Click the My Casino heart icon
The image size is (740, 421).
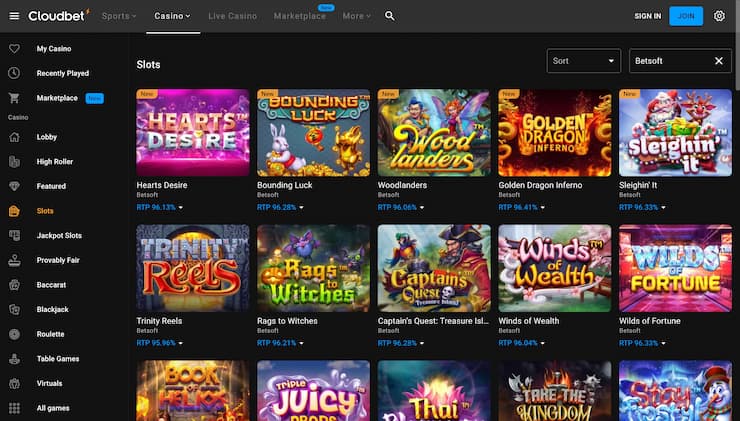tap(14, 49)
